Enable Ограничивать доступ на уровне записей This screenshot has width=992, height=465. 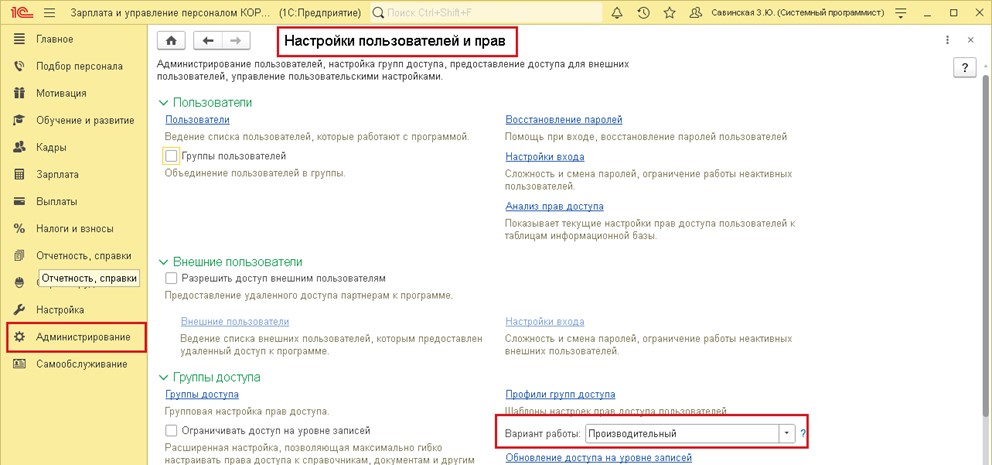(171, 431)
